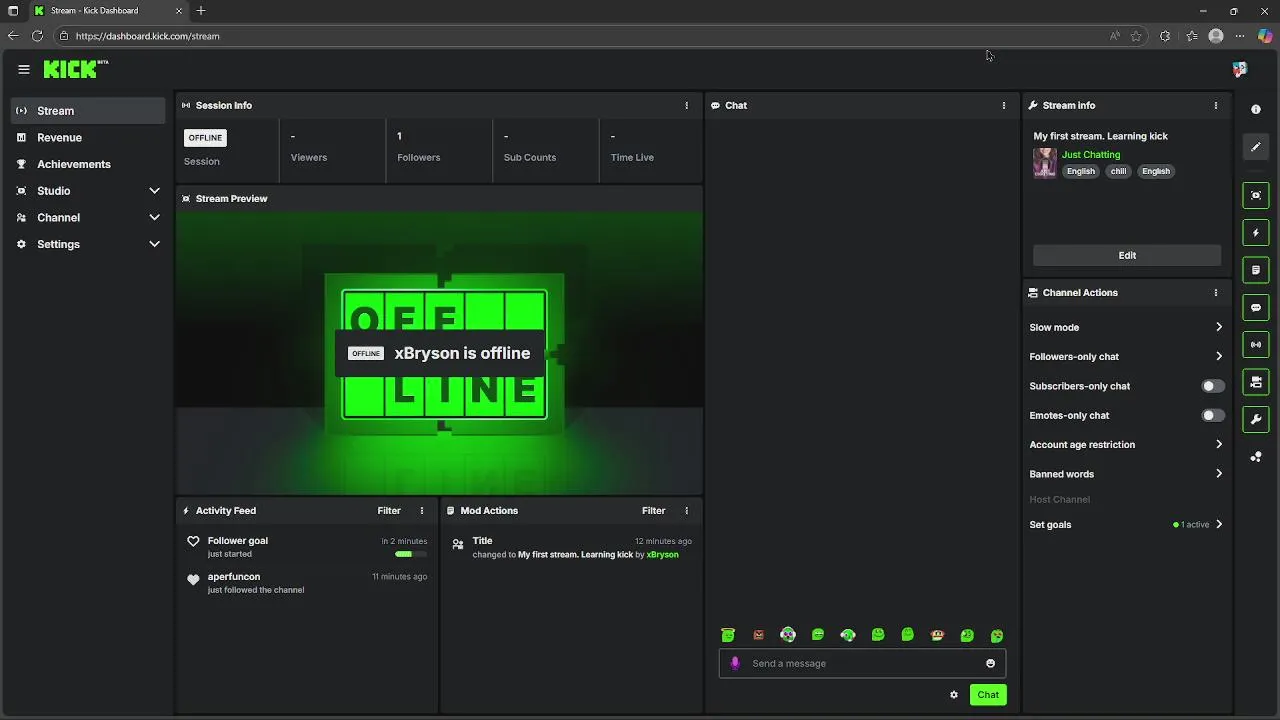
Task: Open Followers-only chat options
Action: point(1126,356)
